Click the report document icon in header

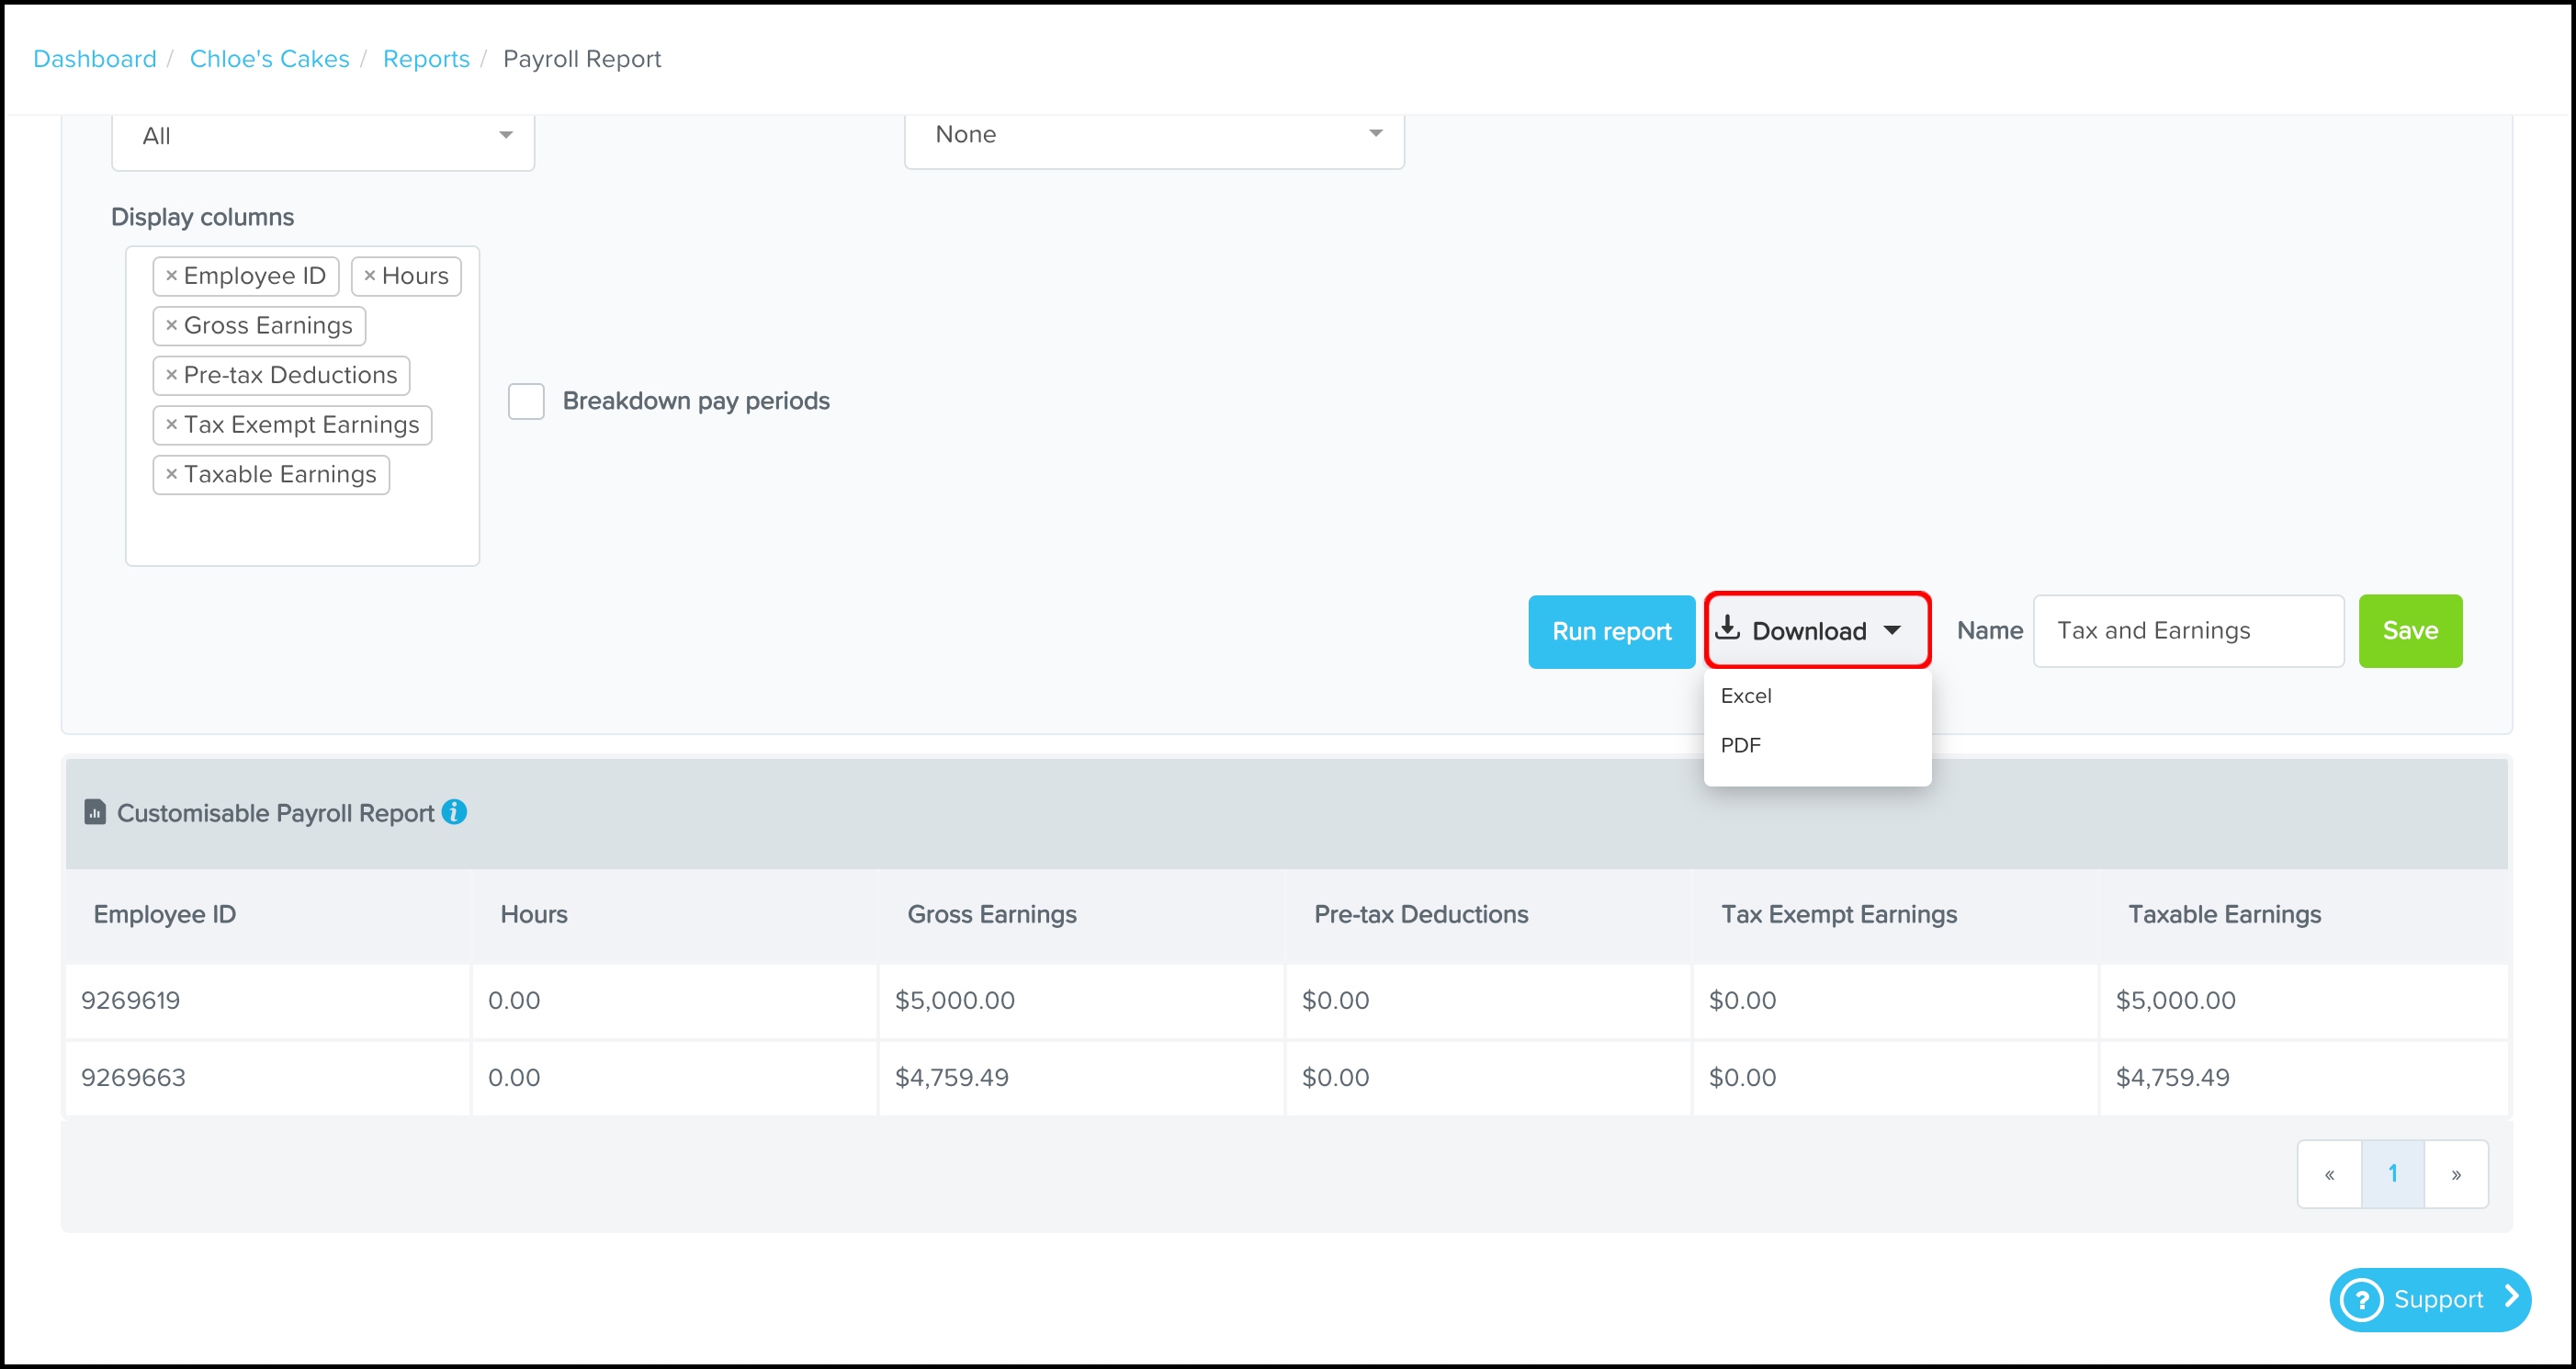tap(95, 812)
